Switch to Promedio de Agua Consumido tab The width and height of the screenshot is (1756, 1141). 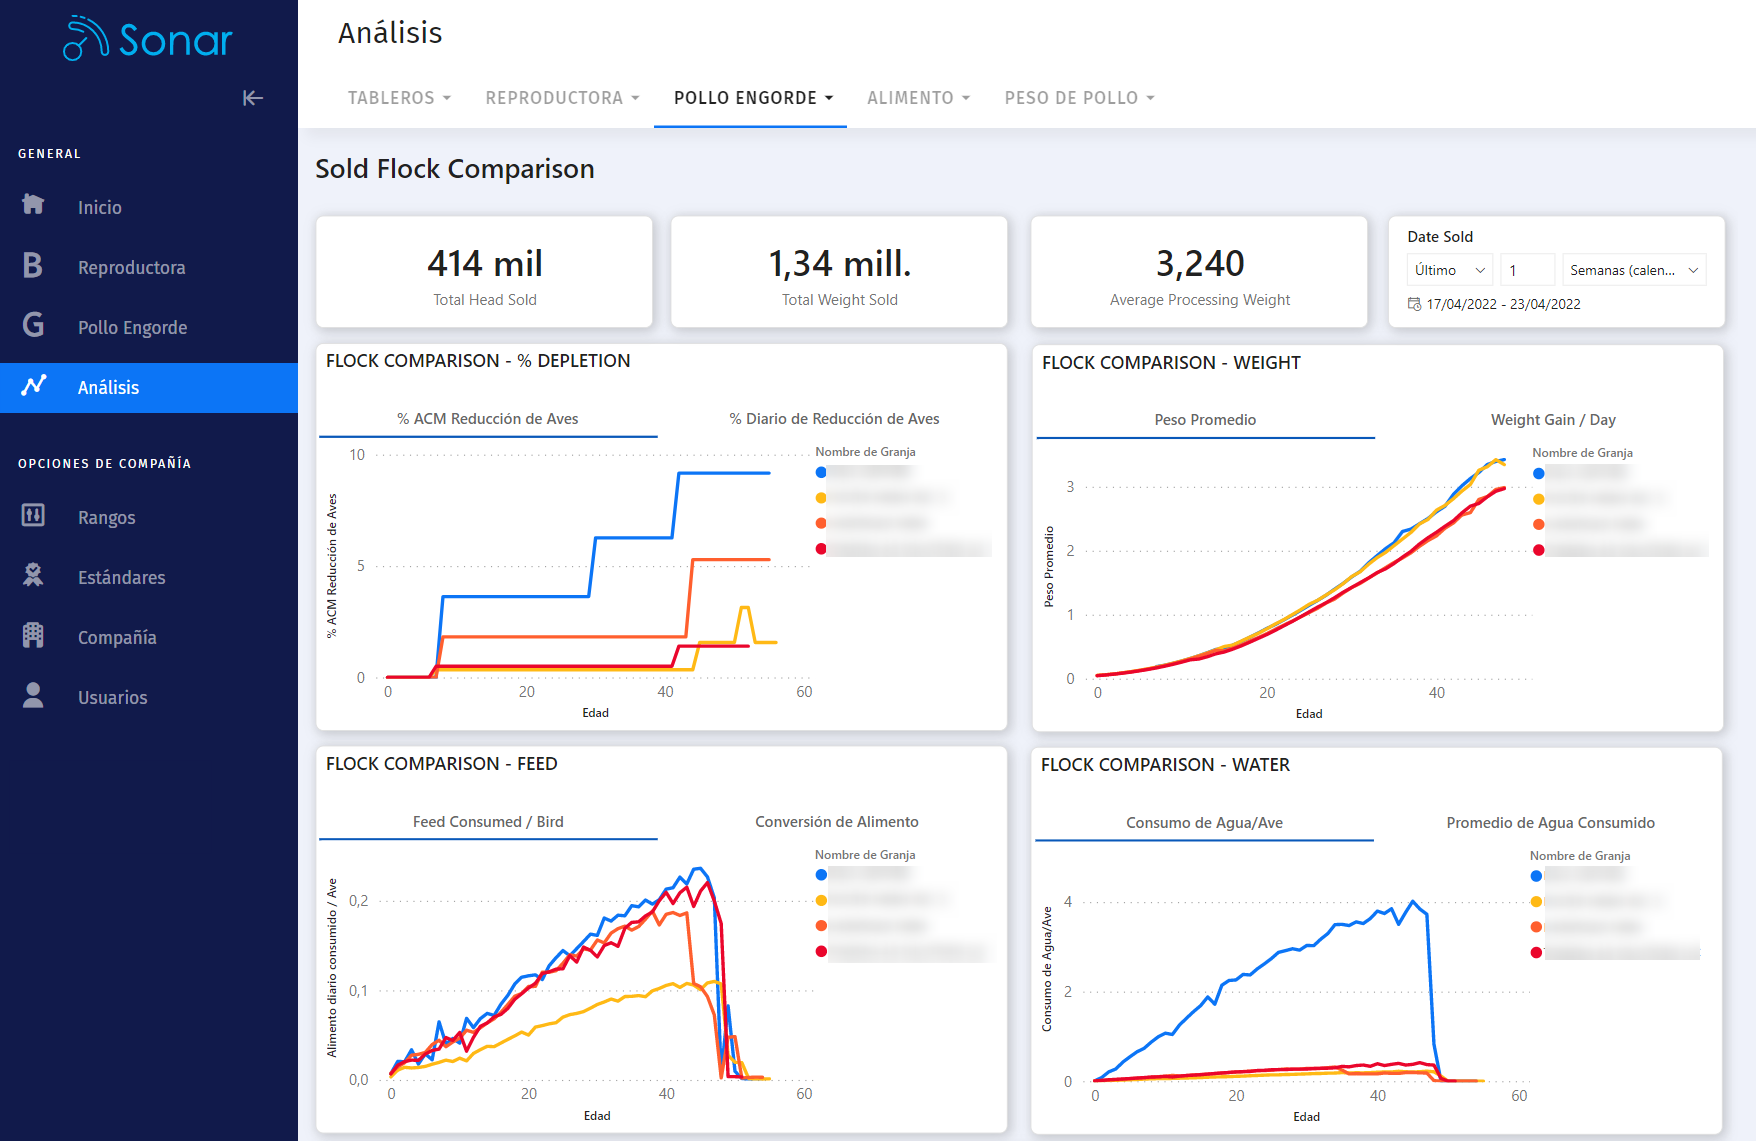[1550, 823]
